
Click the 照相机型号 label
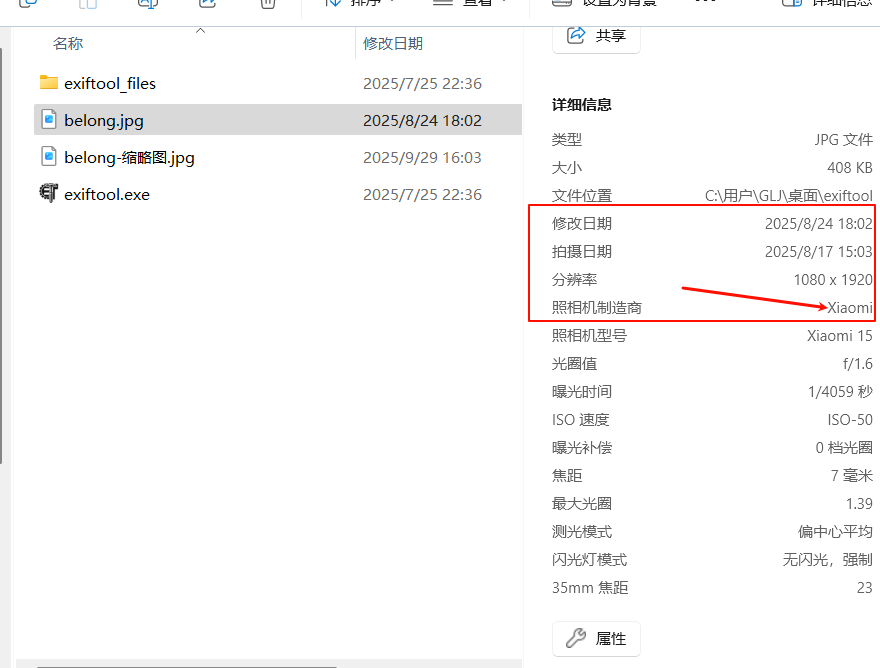coord(589,336)
